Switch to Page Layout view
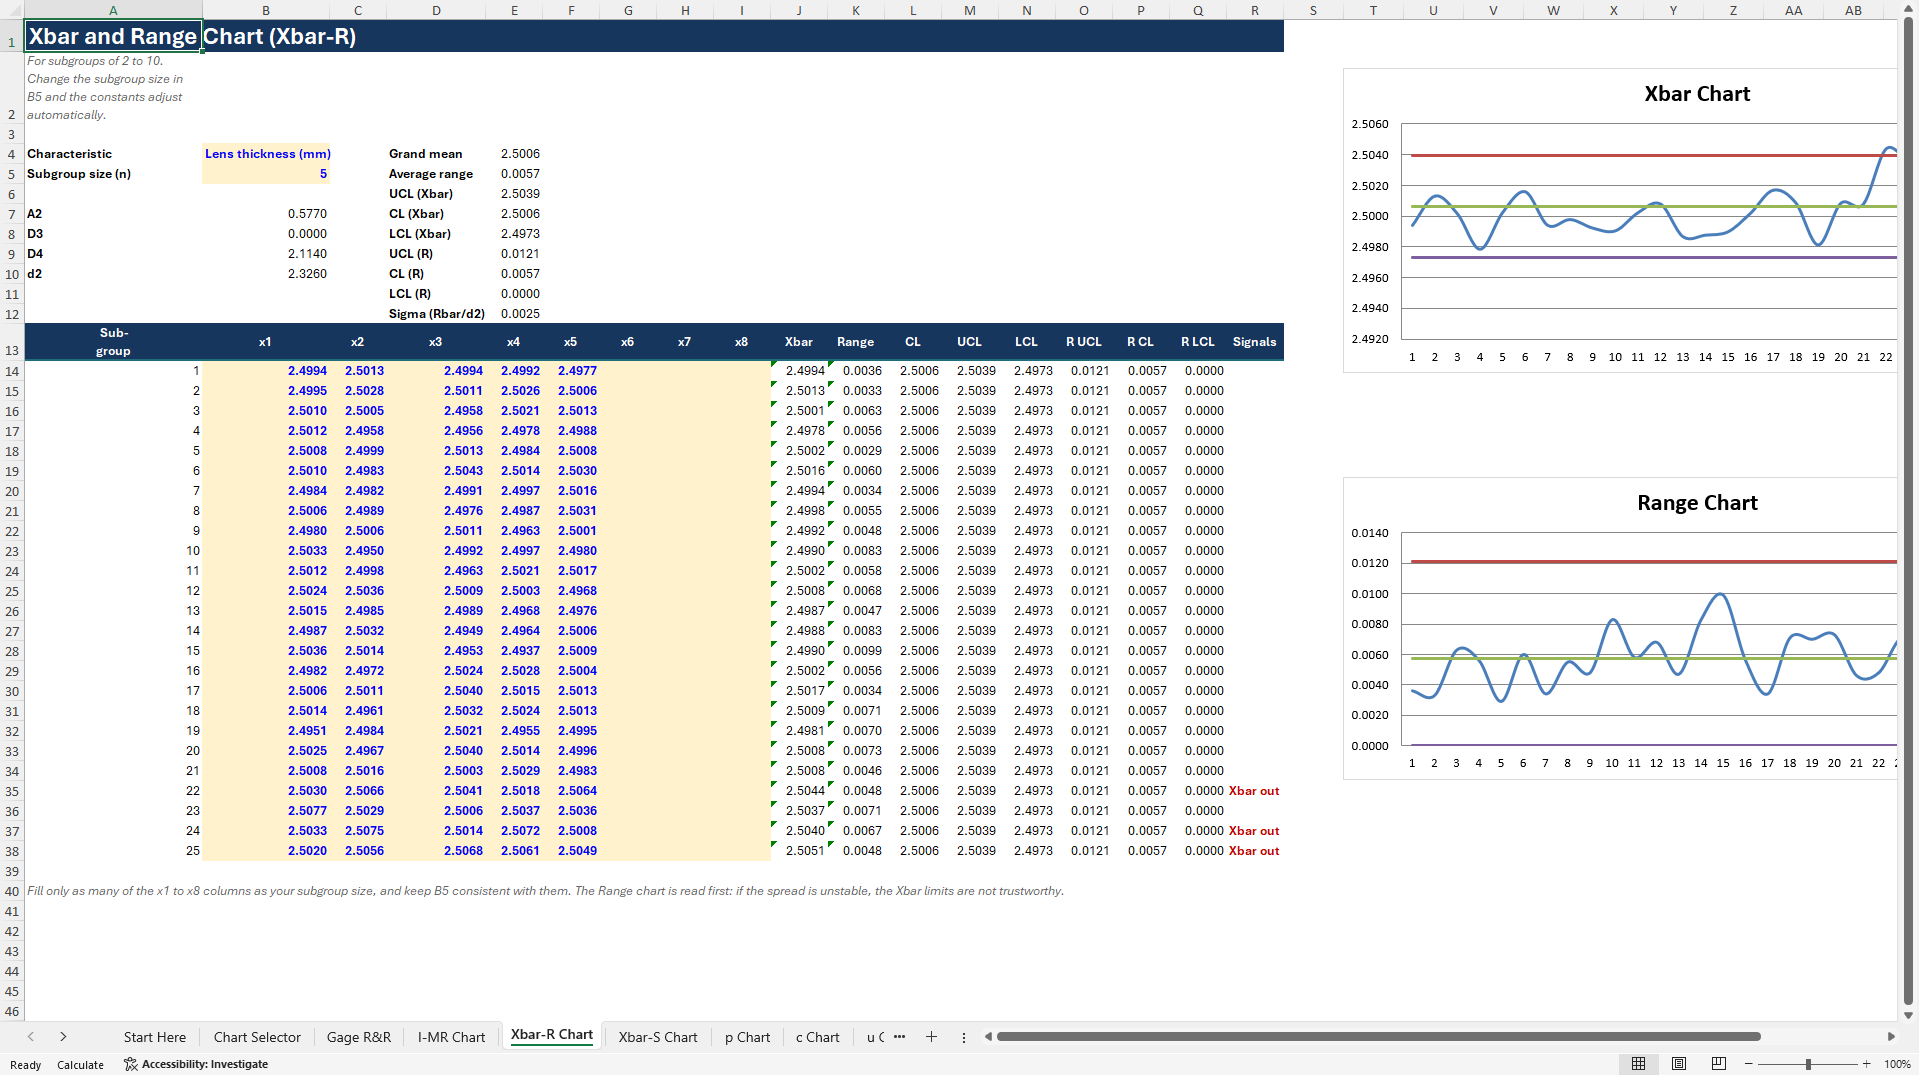The image size is (1919, 1075). click(1679, 1064)
